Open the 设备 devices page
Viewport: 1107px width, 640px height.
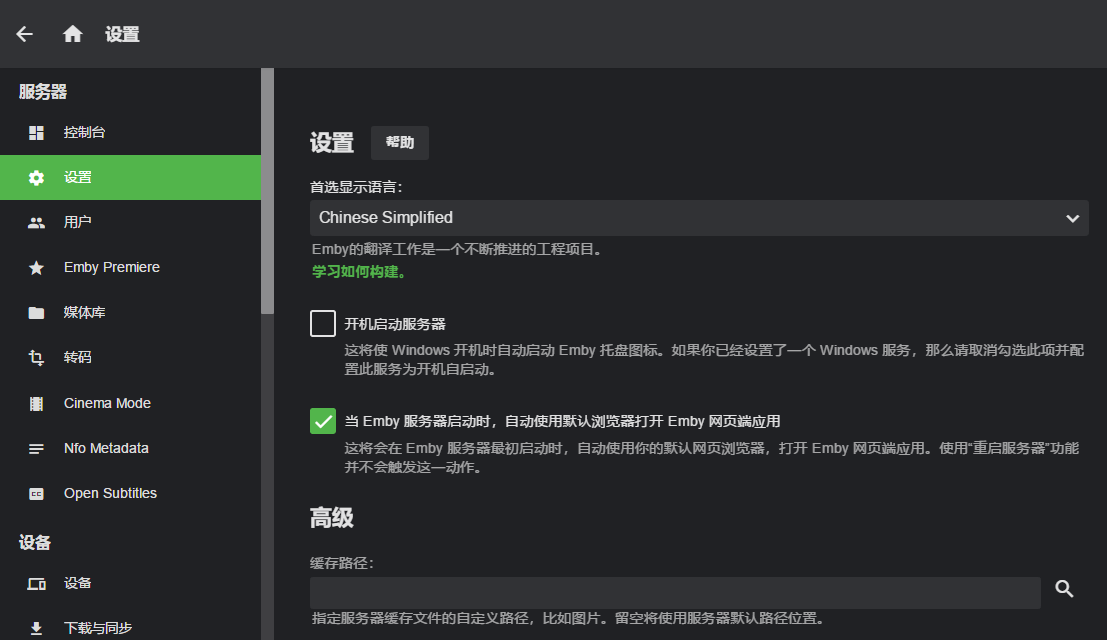[37, 582]
